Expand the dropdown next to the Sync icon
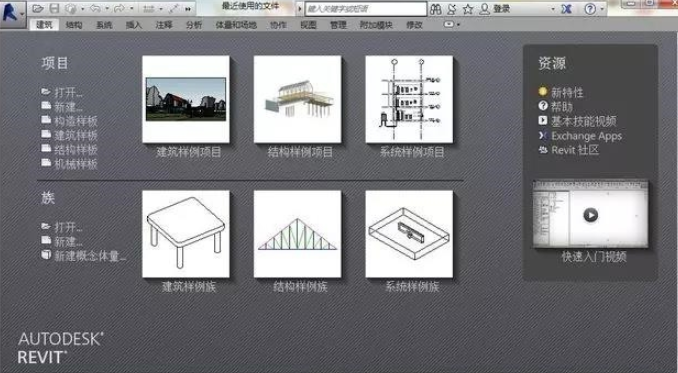This screenshot has width=678, height=373. (82, 9)
